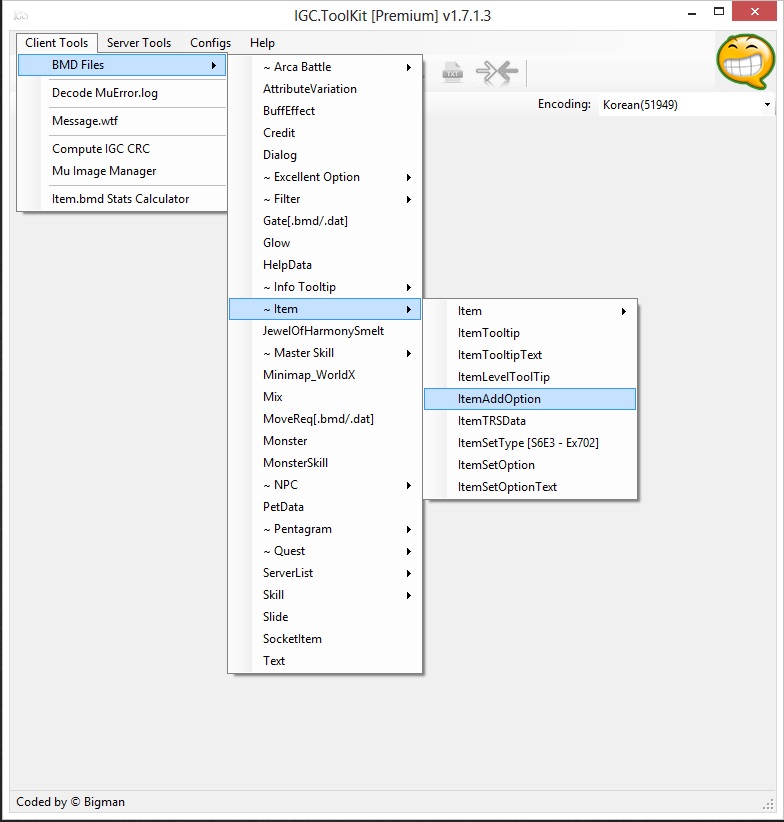Choose Decode MuError.log
784x822 pixels.
pyautogui.click(x=122, y=93)
